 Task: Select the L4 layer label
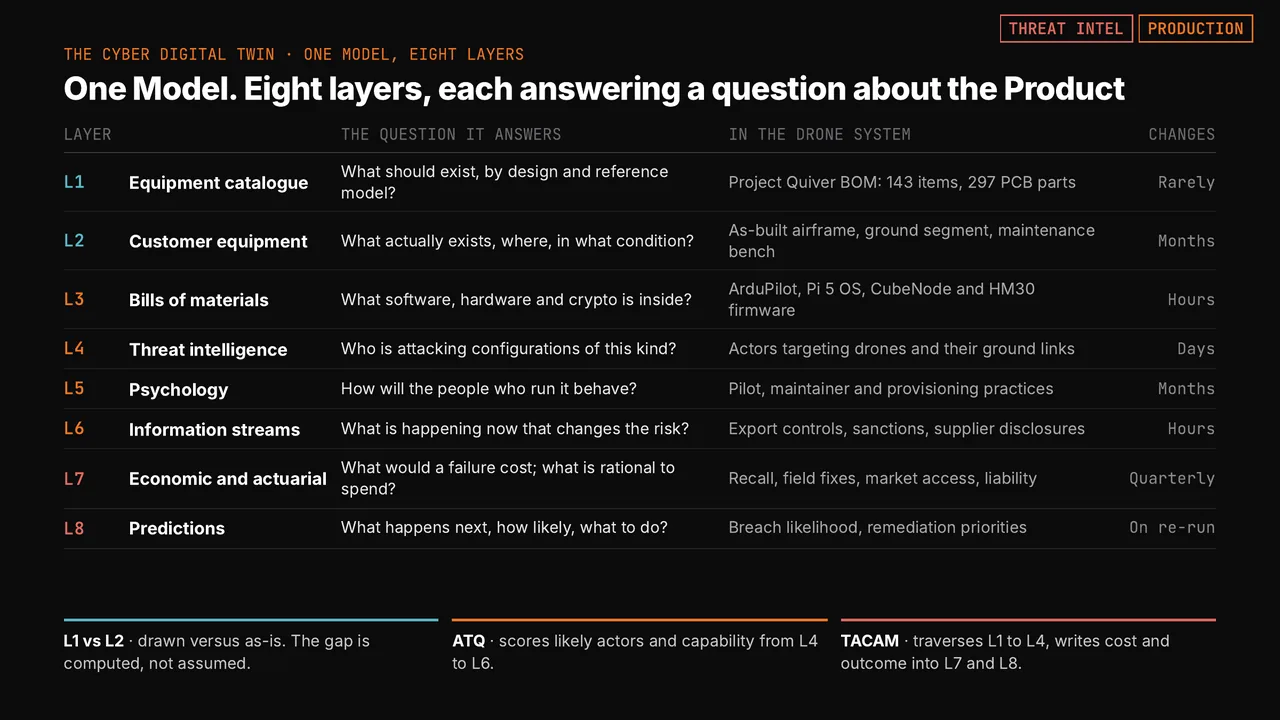74,349
